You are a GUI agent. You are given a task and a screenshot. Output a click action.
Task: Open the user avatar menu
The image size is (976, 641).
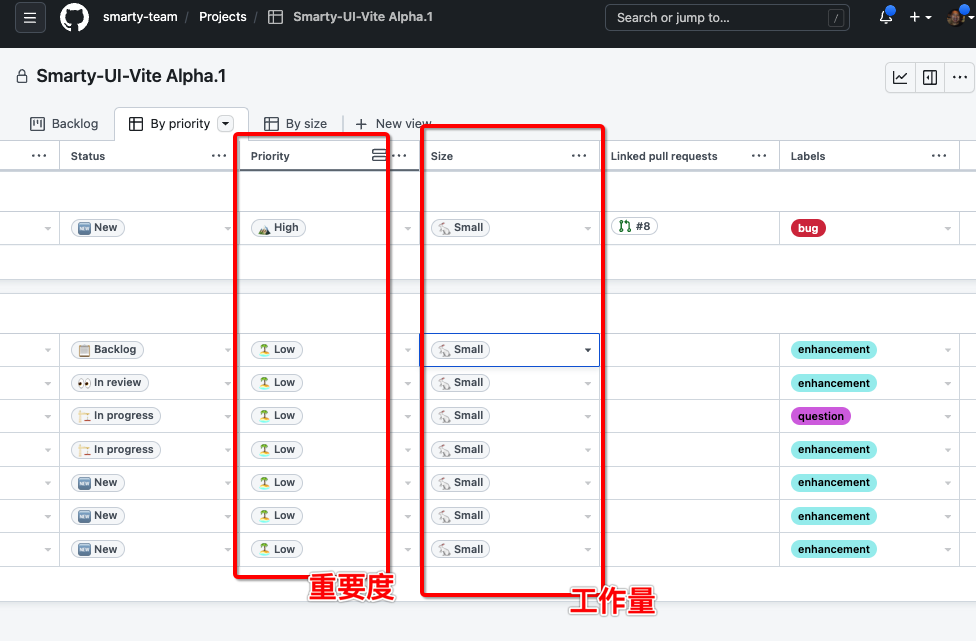click(956, 18)
